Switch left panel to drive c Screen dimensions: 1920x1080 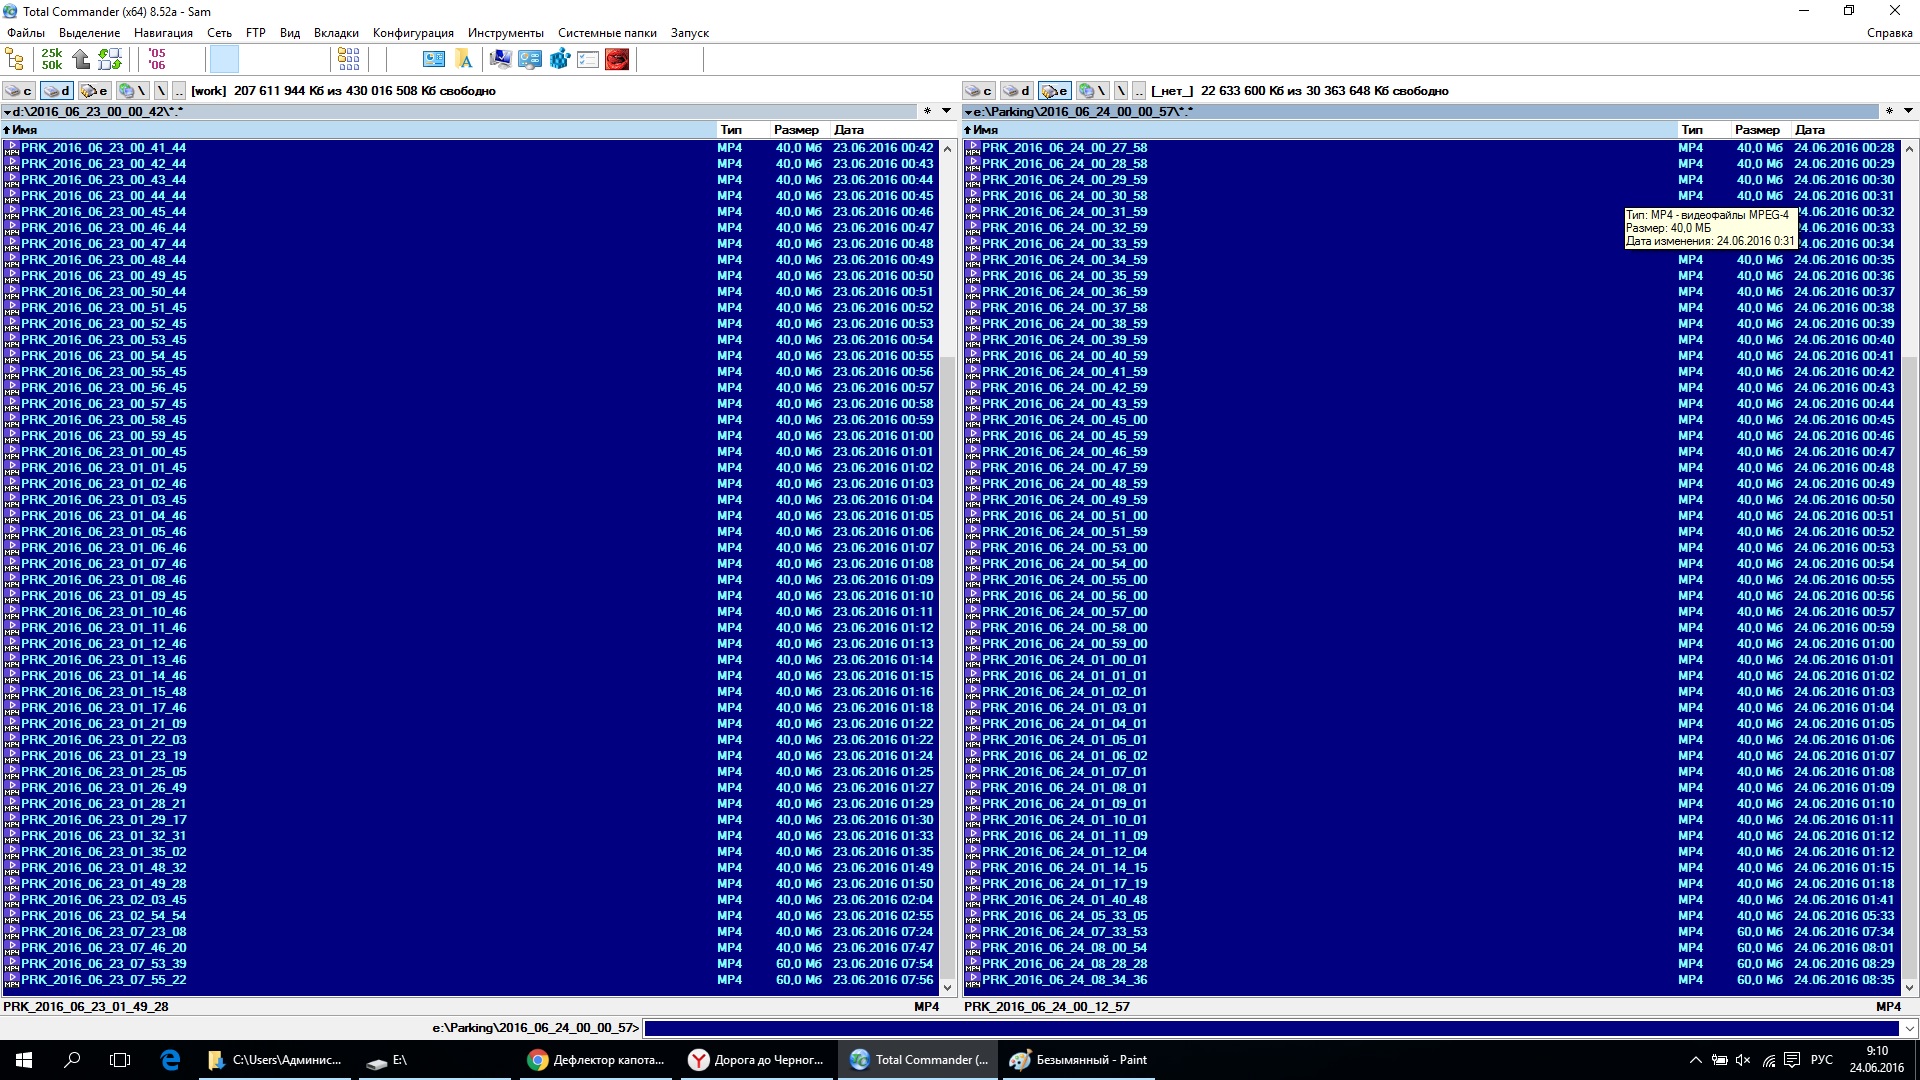click(x=19, y=91)
